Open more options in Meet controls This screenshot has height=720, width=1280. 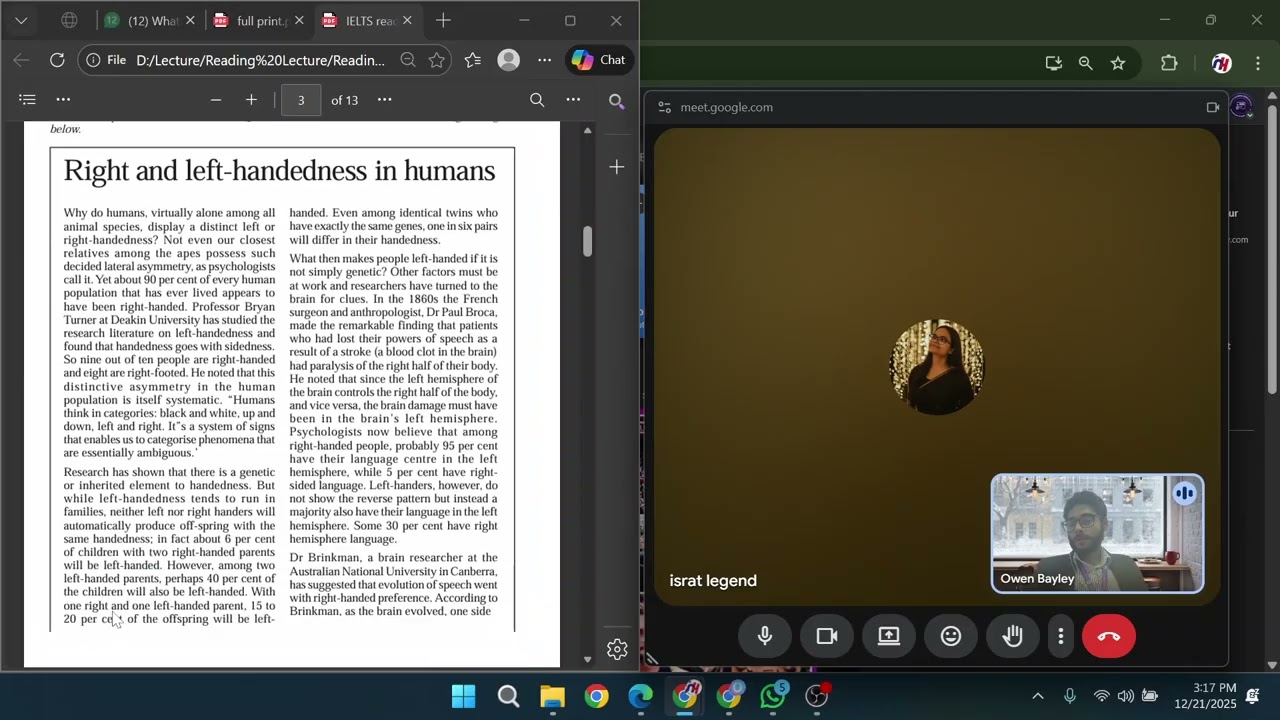[1061, 636]
